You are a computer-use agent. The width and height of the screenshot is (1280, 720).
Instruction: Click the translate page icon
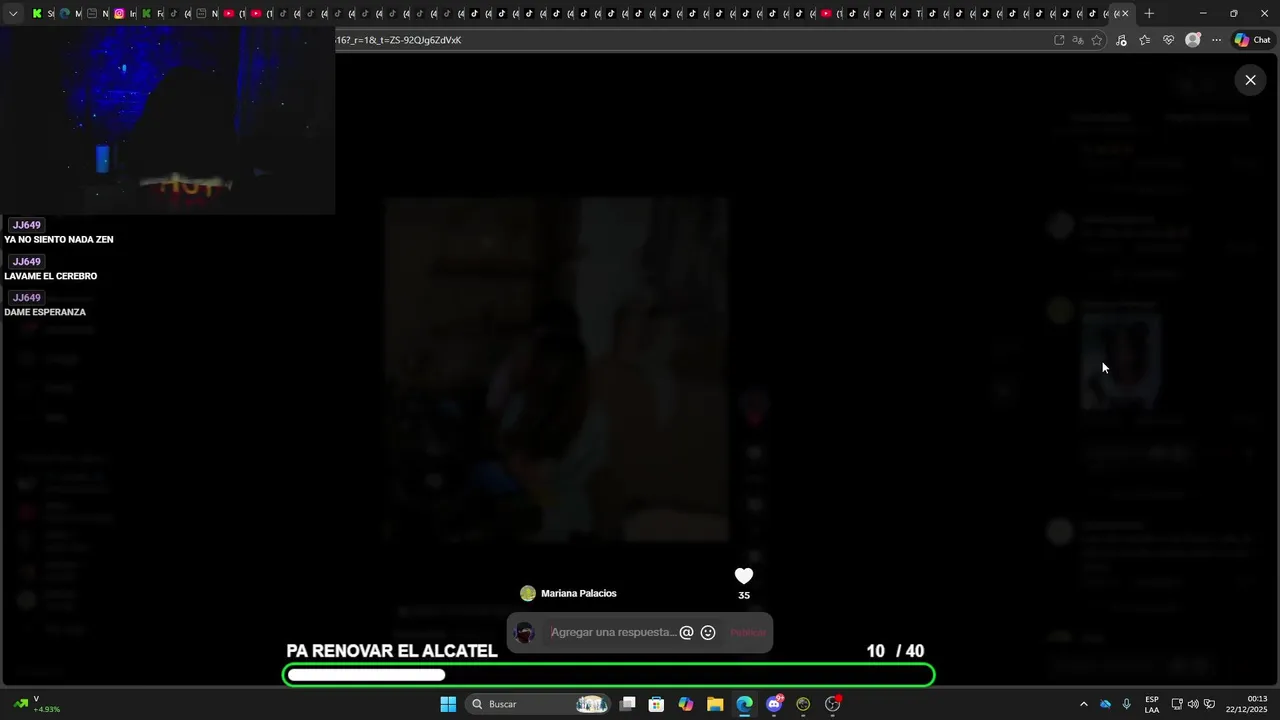coord(1078,40)
